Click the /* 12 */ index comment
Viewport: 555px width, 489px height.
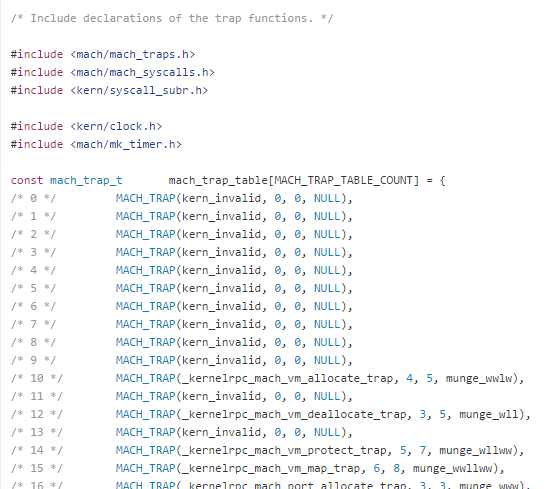(x=37, y=414)
